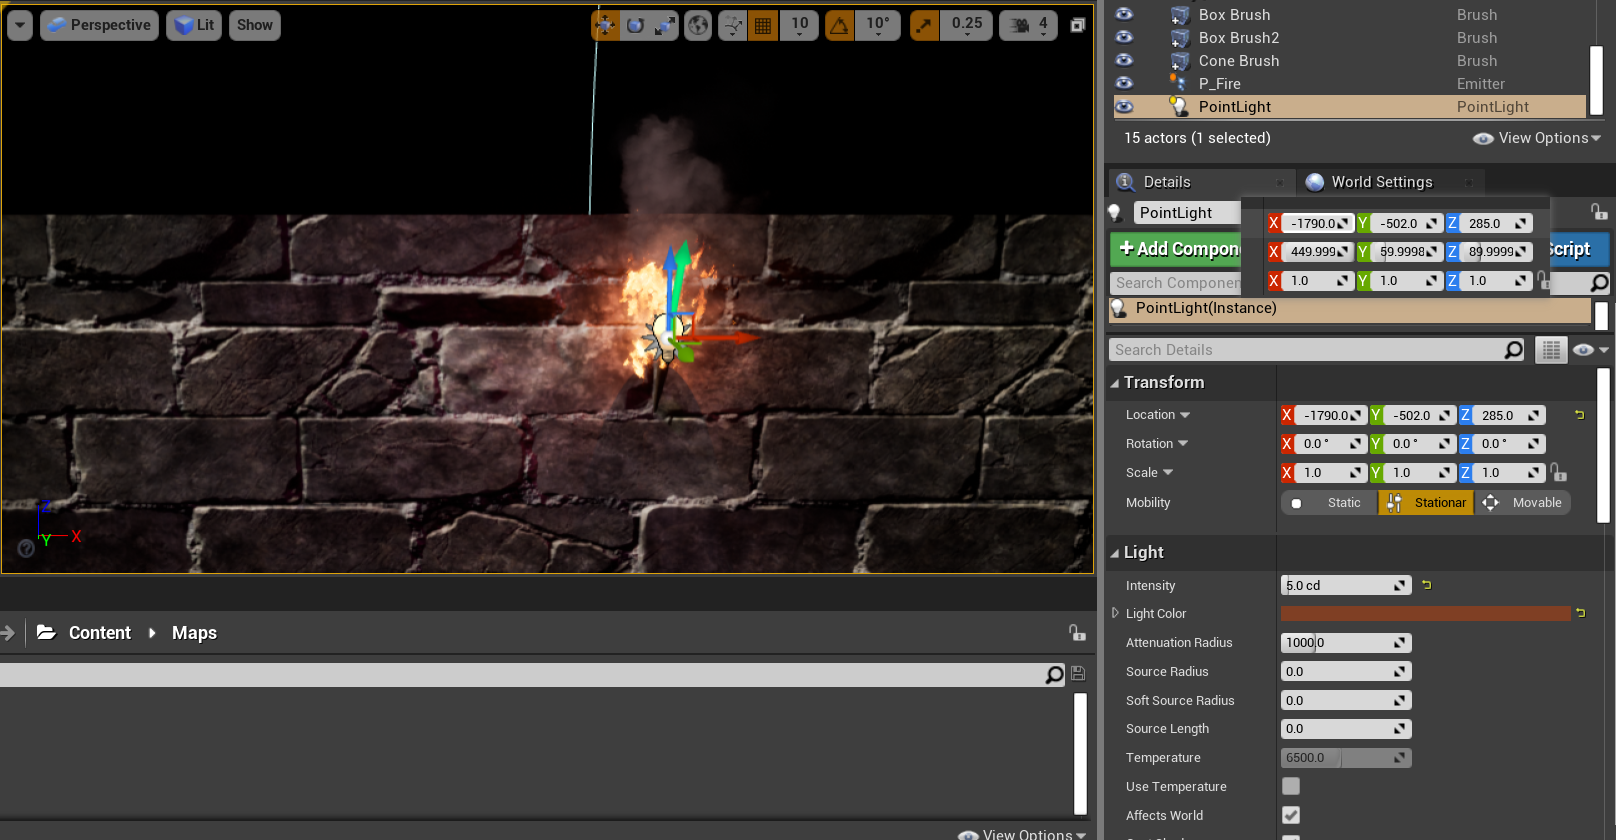Open the Light Color swatch picker
Image resolution: width=1616 pixels, height=840 pixels.
[1426, 614]
